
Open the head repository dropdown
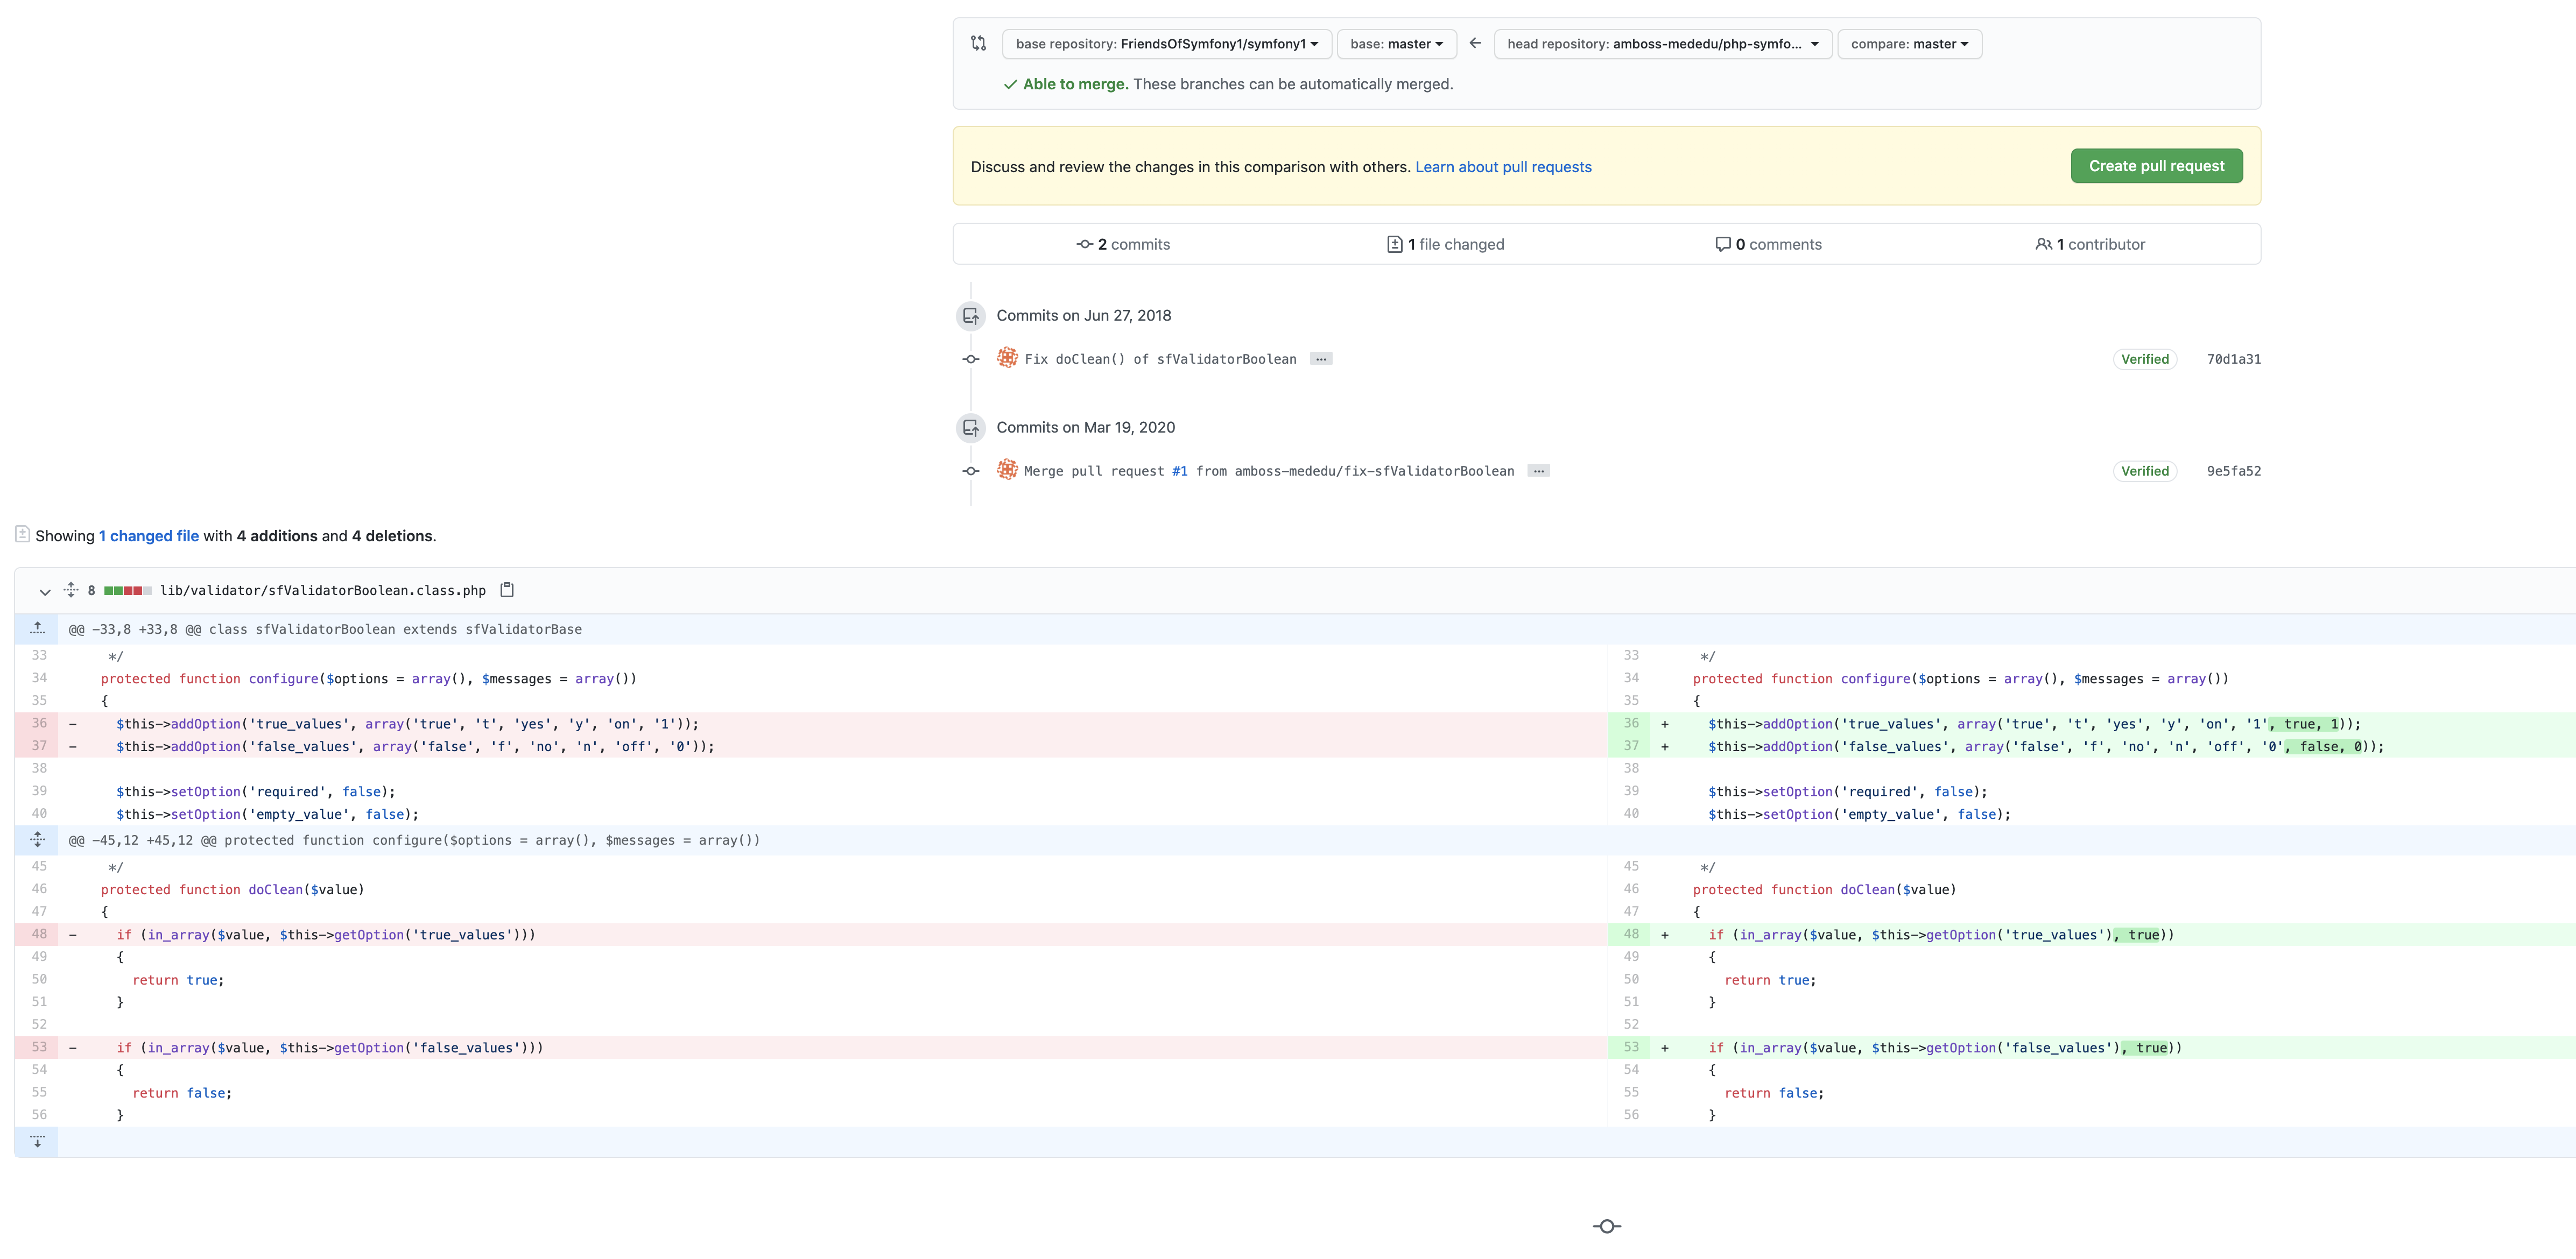(x=1662, y=44)
